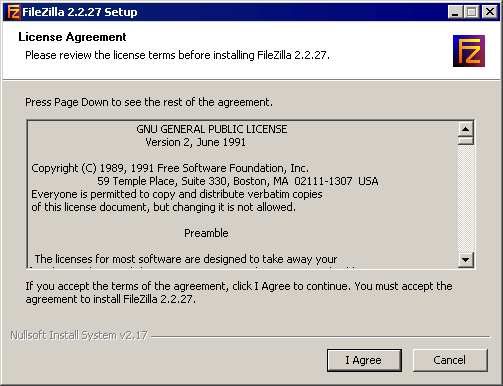Click the GNU GENERAL PUBLIC LICENSE heading

(212, 129)
